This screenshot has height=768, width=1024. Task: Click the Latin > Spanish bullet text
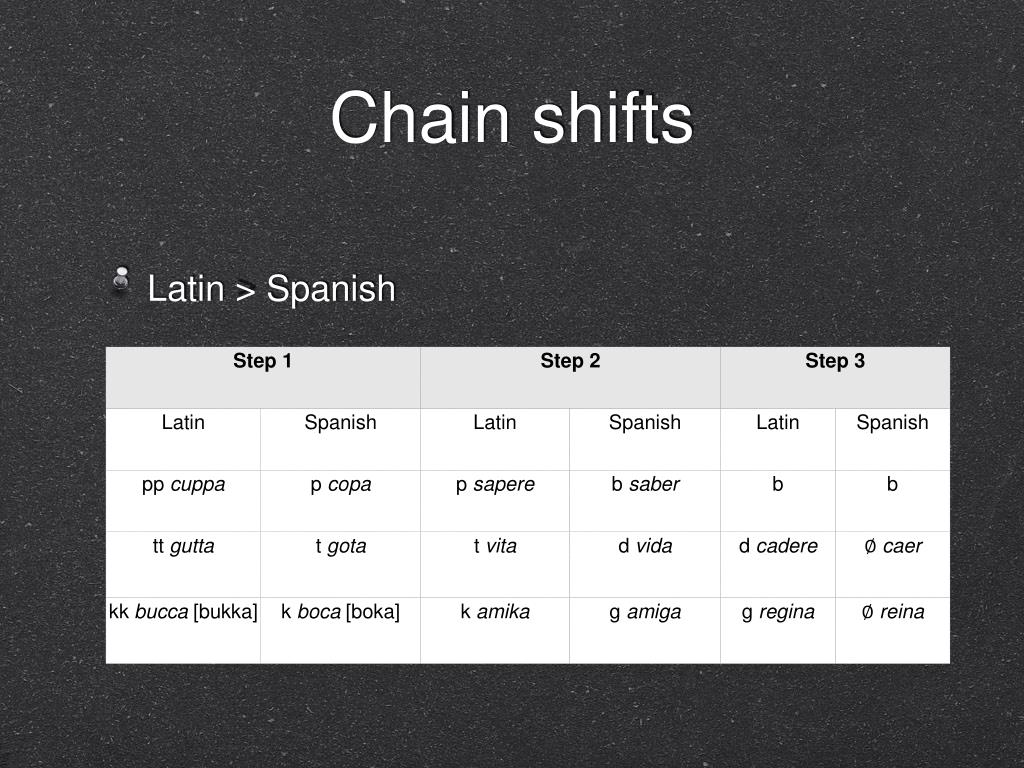pos(272,289)
